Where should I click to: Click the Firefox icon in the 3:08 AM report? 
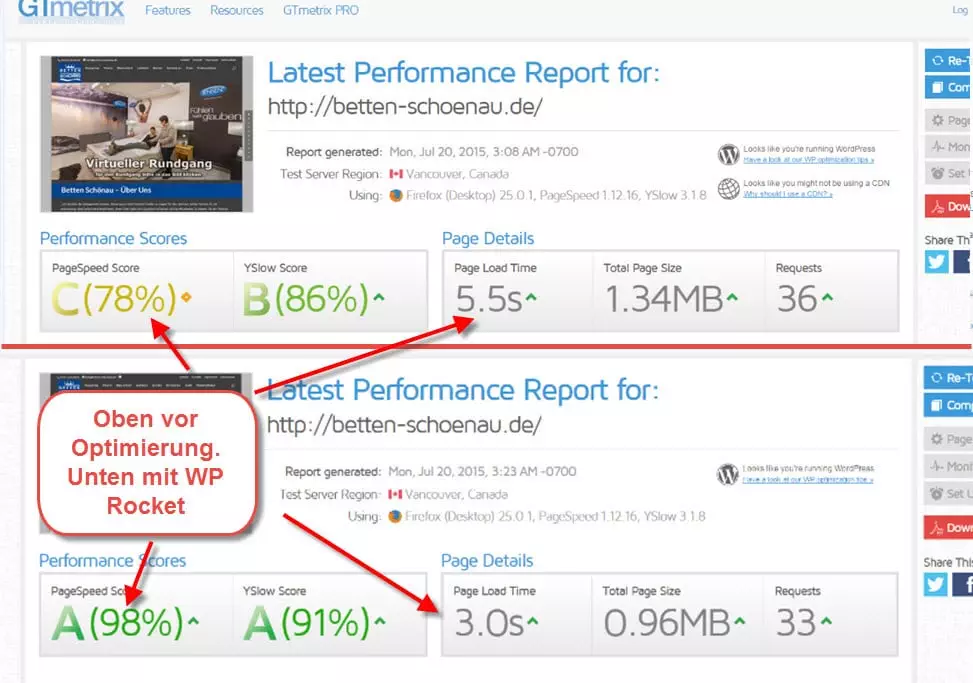396,195
